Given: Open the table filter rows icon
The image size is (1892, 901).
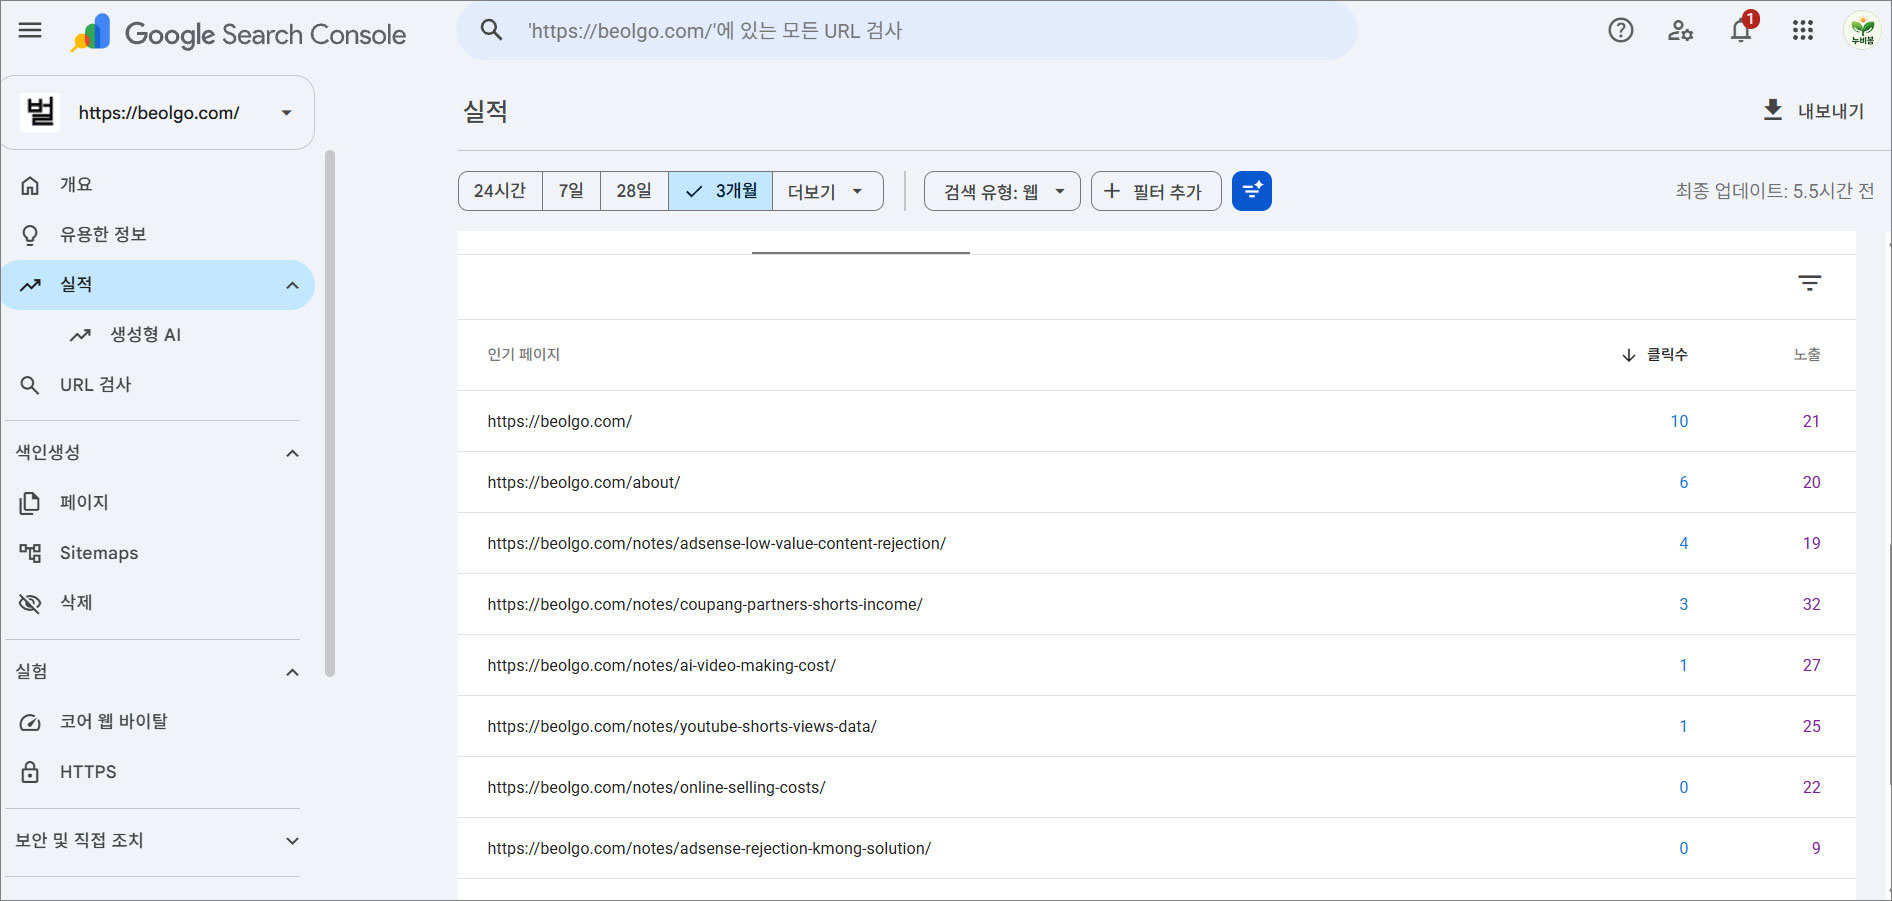Looking at the screenshot, I should coord(1809,283).
